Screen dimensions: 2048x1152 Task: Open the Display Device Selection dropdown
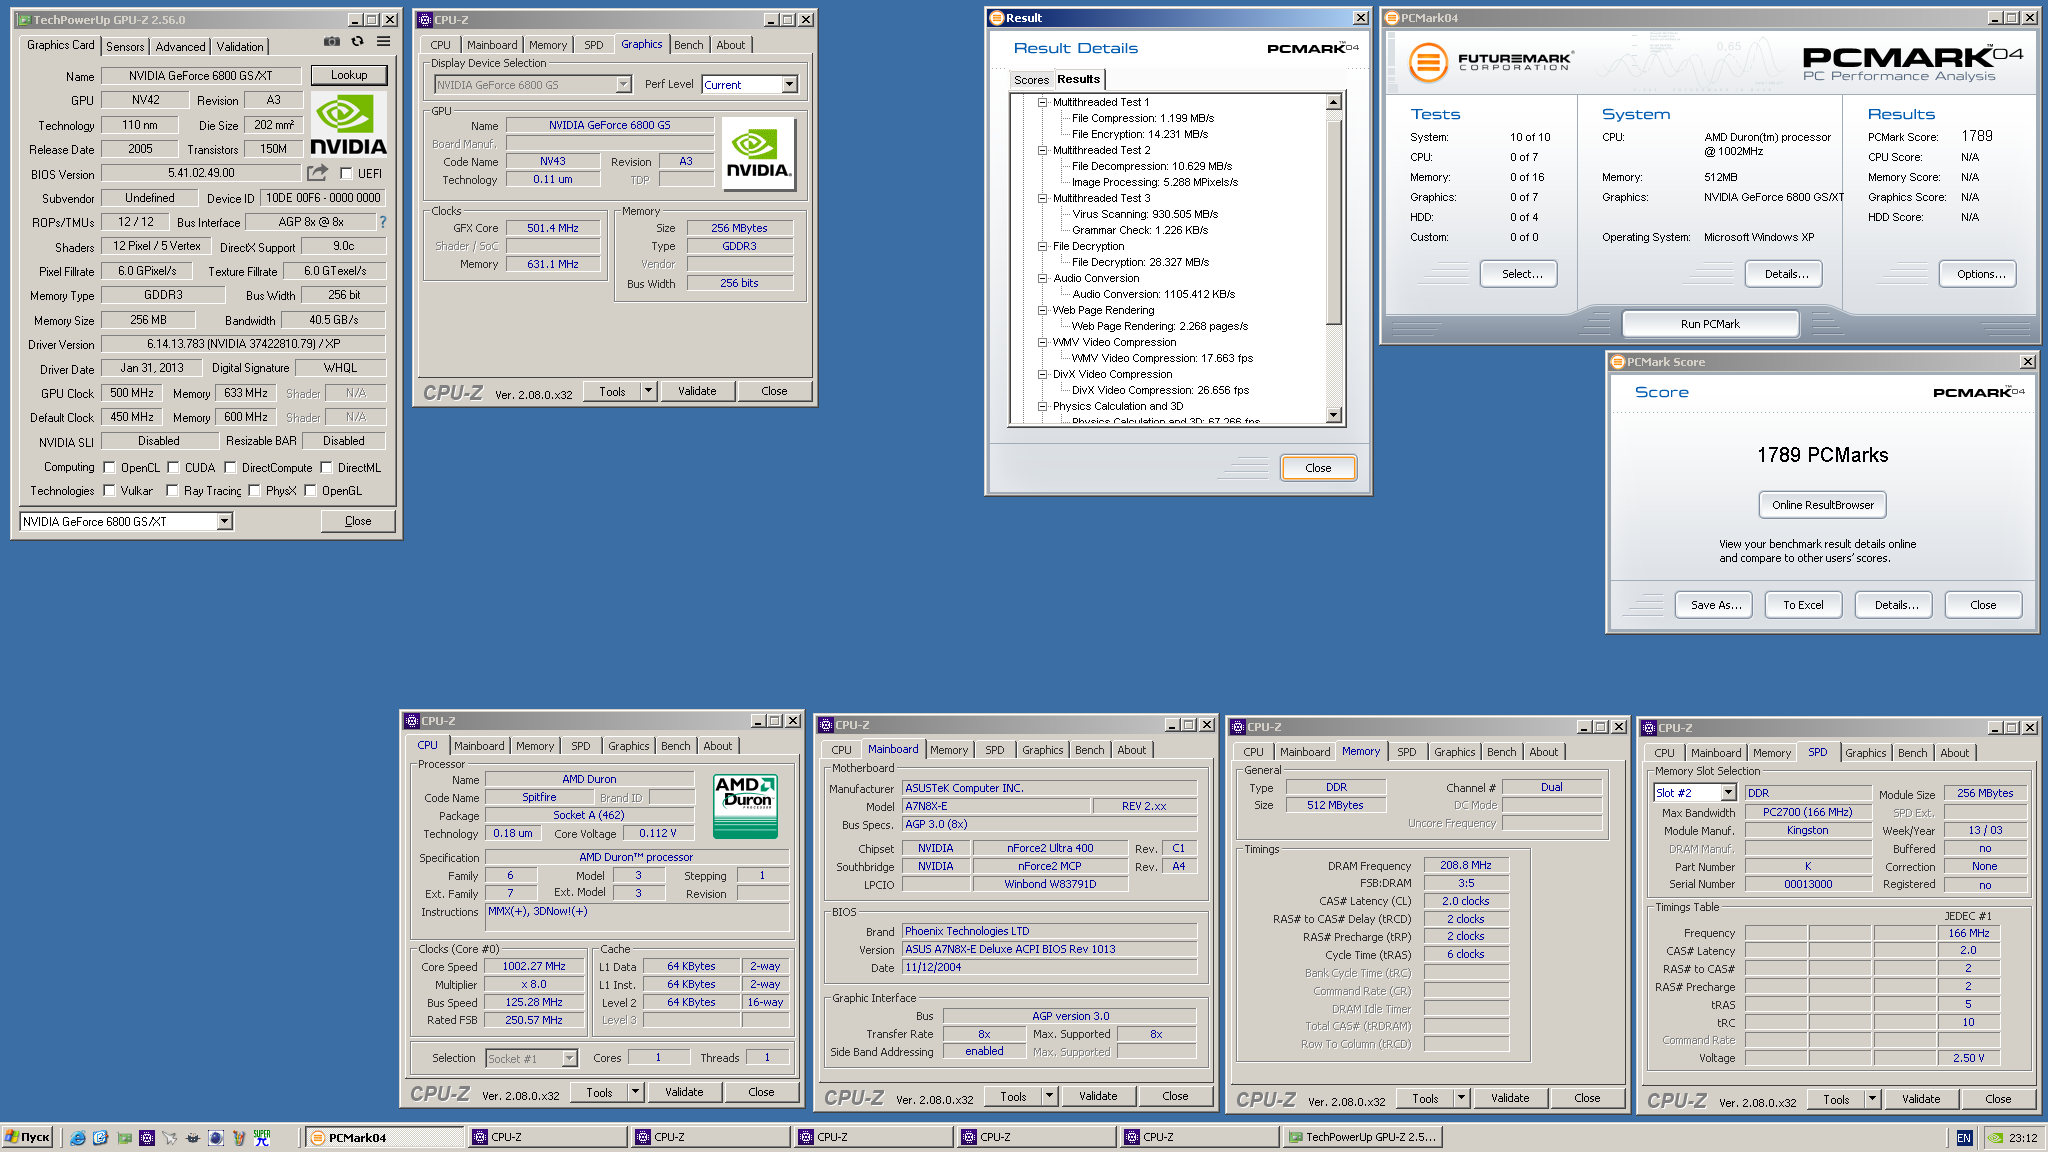[x=623, y=85]
